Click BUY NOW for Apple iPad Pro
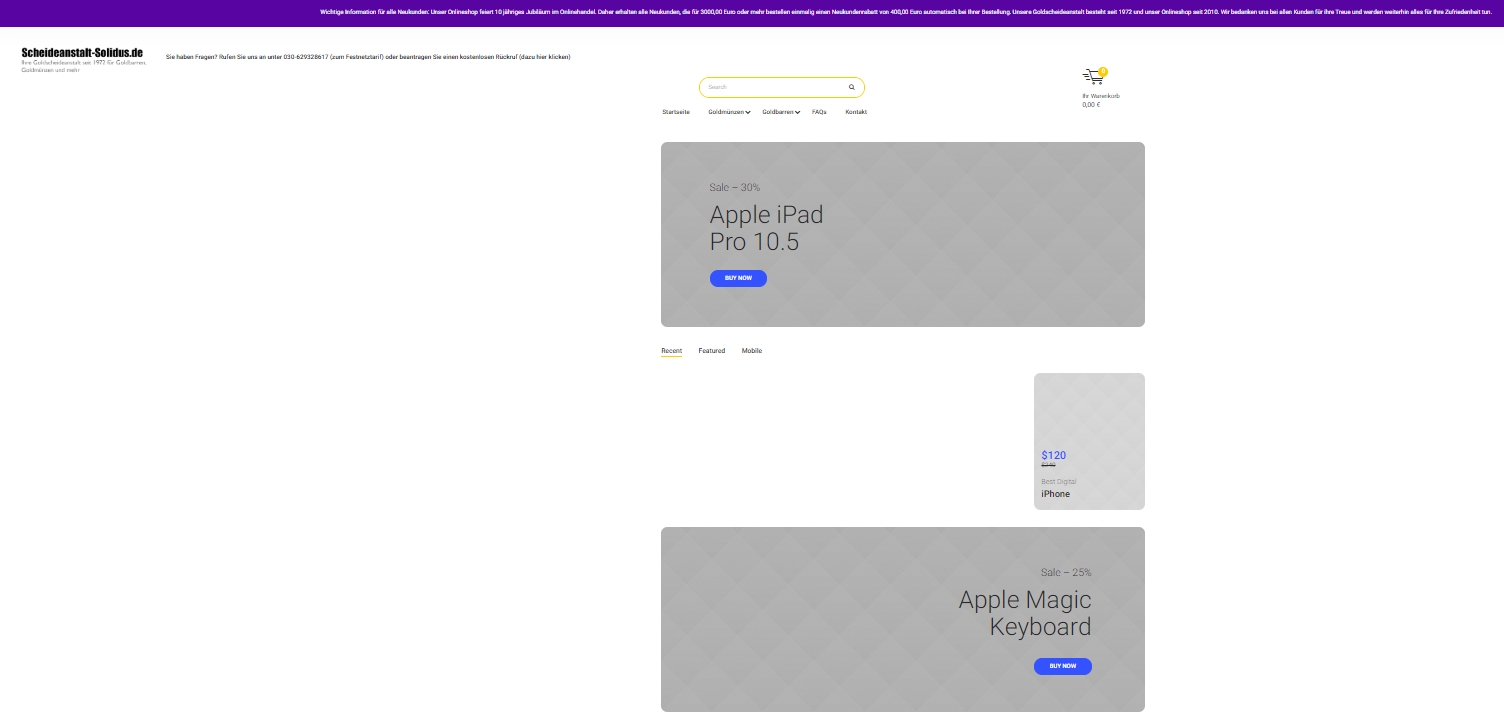Viewport: 1504px width, 726px height. pos(738,278)
